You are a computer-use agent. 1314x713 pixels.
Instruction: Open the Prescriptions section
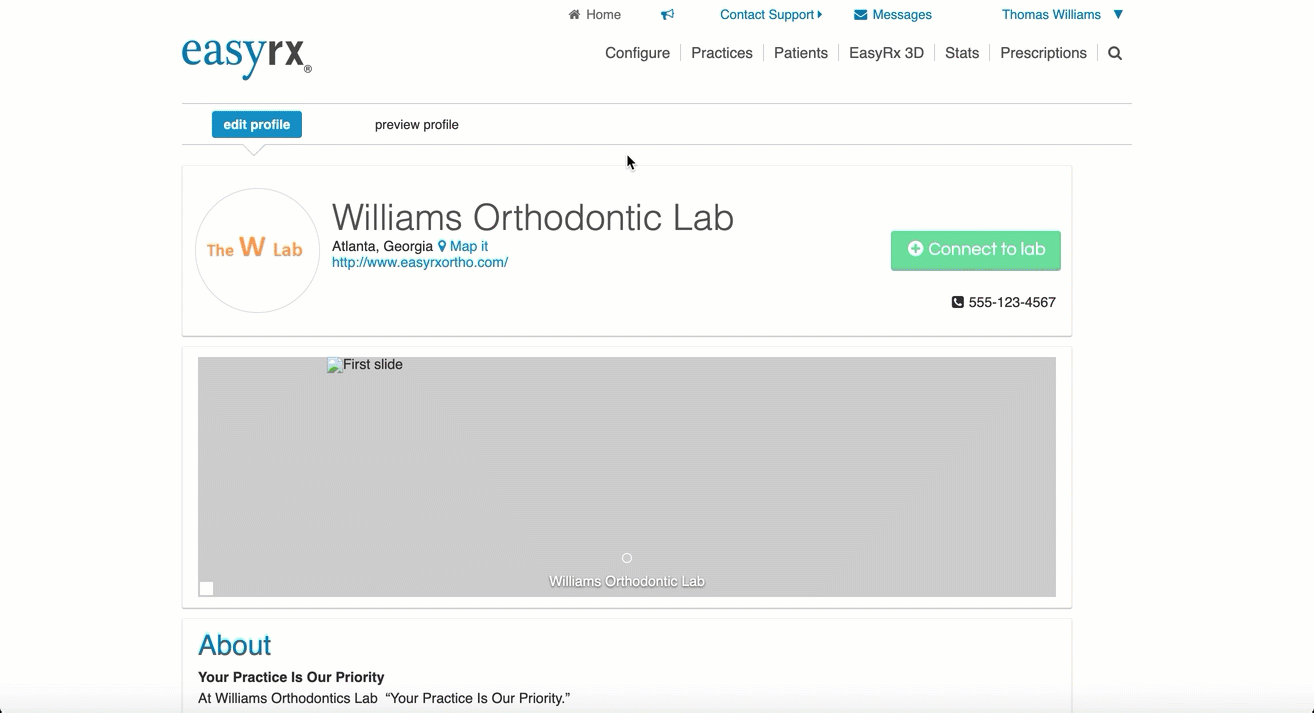[x=1043, y=53]
